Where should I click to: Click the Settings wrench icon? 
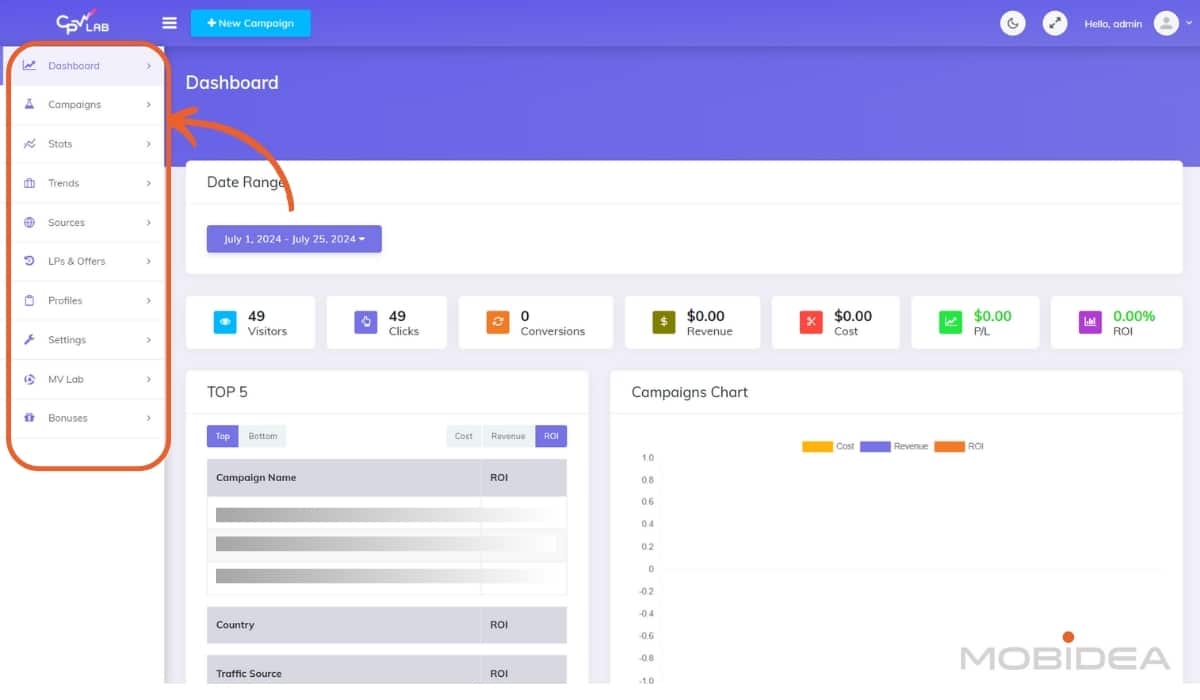click(x=29, y=339)
